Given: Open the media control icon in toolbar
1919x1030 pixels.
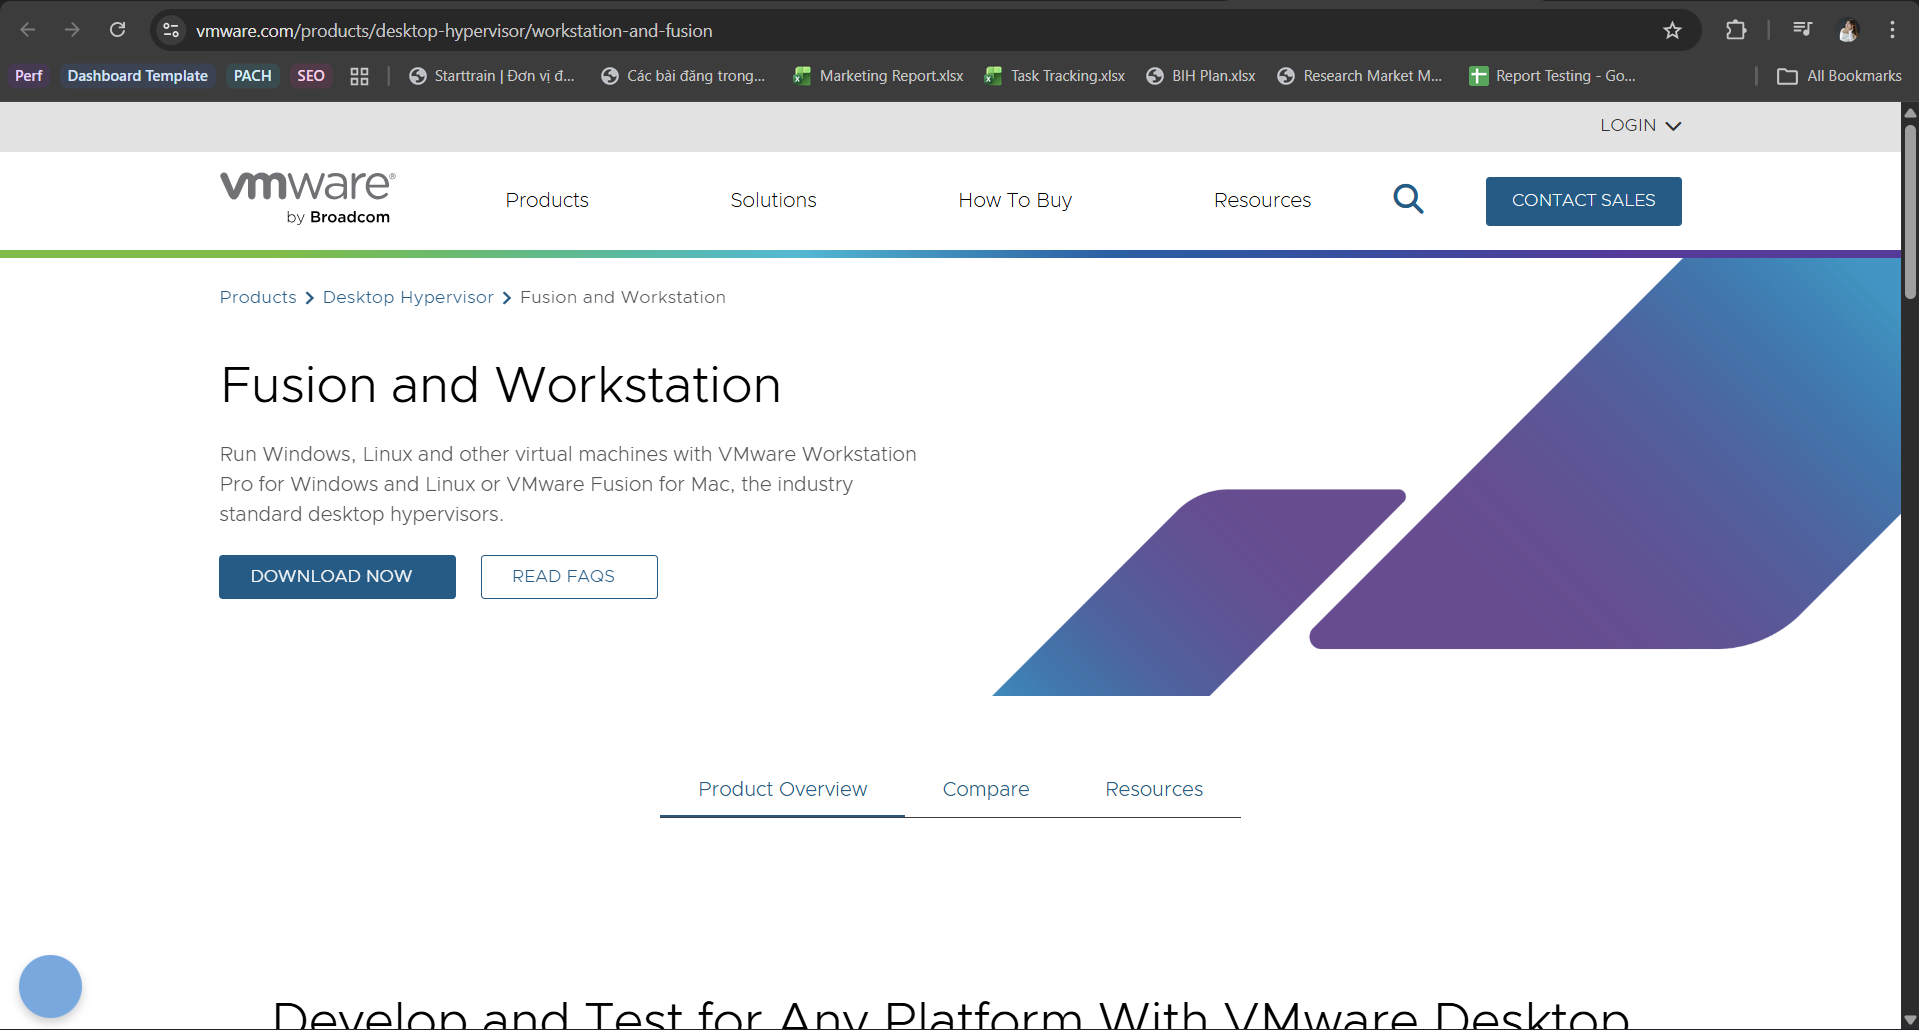Looking at the screenshot, I should pyautogui.click(x=1802, y=30).
